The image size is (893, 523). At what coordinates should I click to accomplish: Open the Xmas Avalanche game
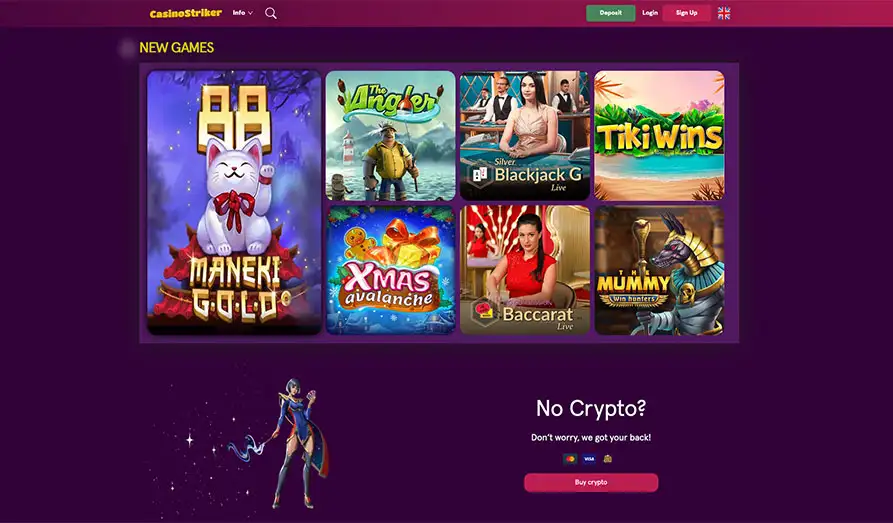391,270
